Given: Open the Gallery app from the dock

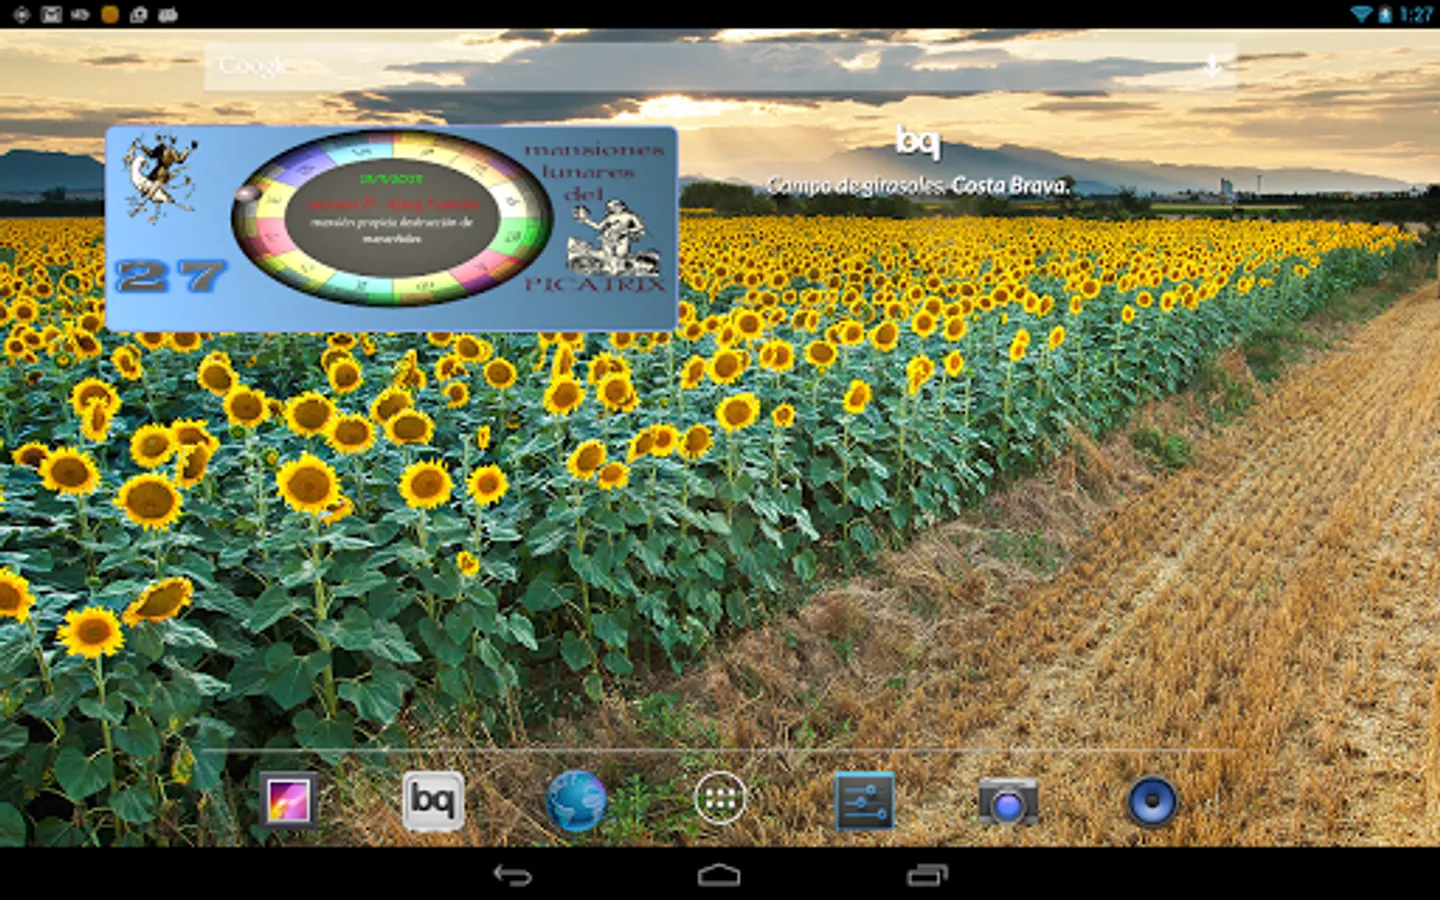Looking at the screenshot, I should pyautogui.click(x=288, y=800).
